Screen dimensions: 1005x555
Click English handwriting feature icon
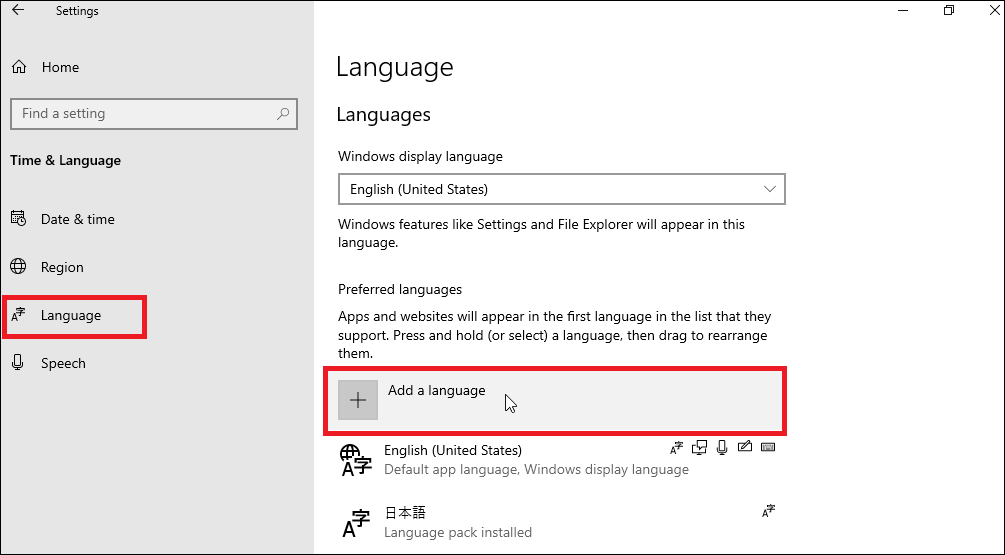point(744,447)
